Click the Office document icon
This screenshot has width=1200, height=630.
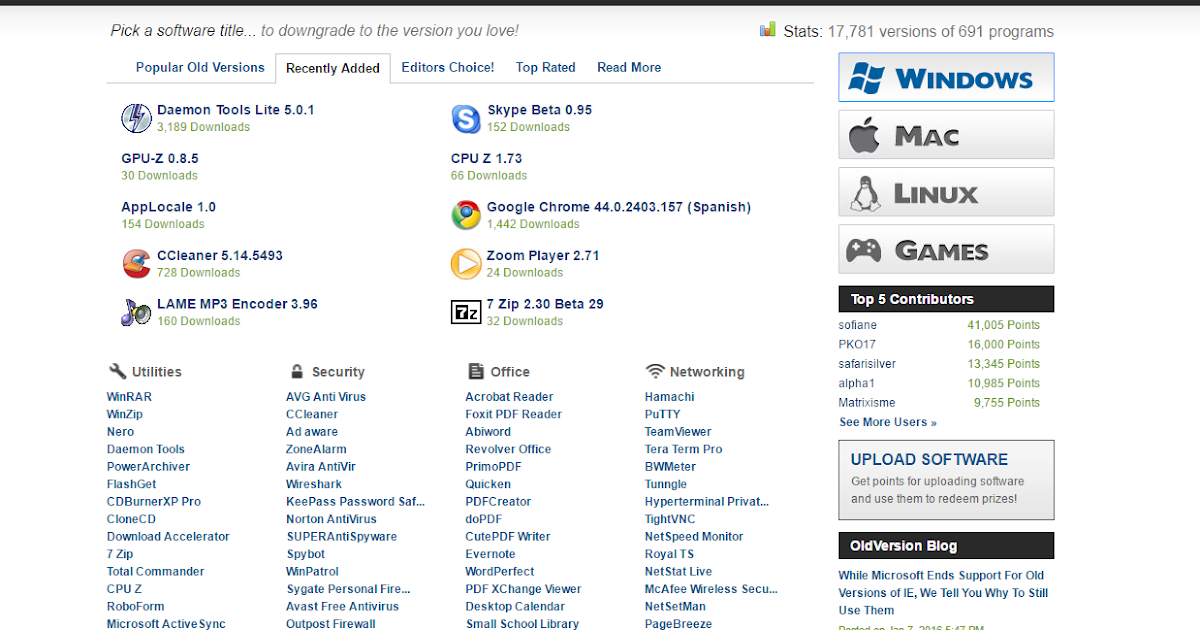pyautogui.click(x=476, y=371)
